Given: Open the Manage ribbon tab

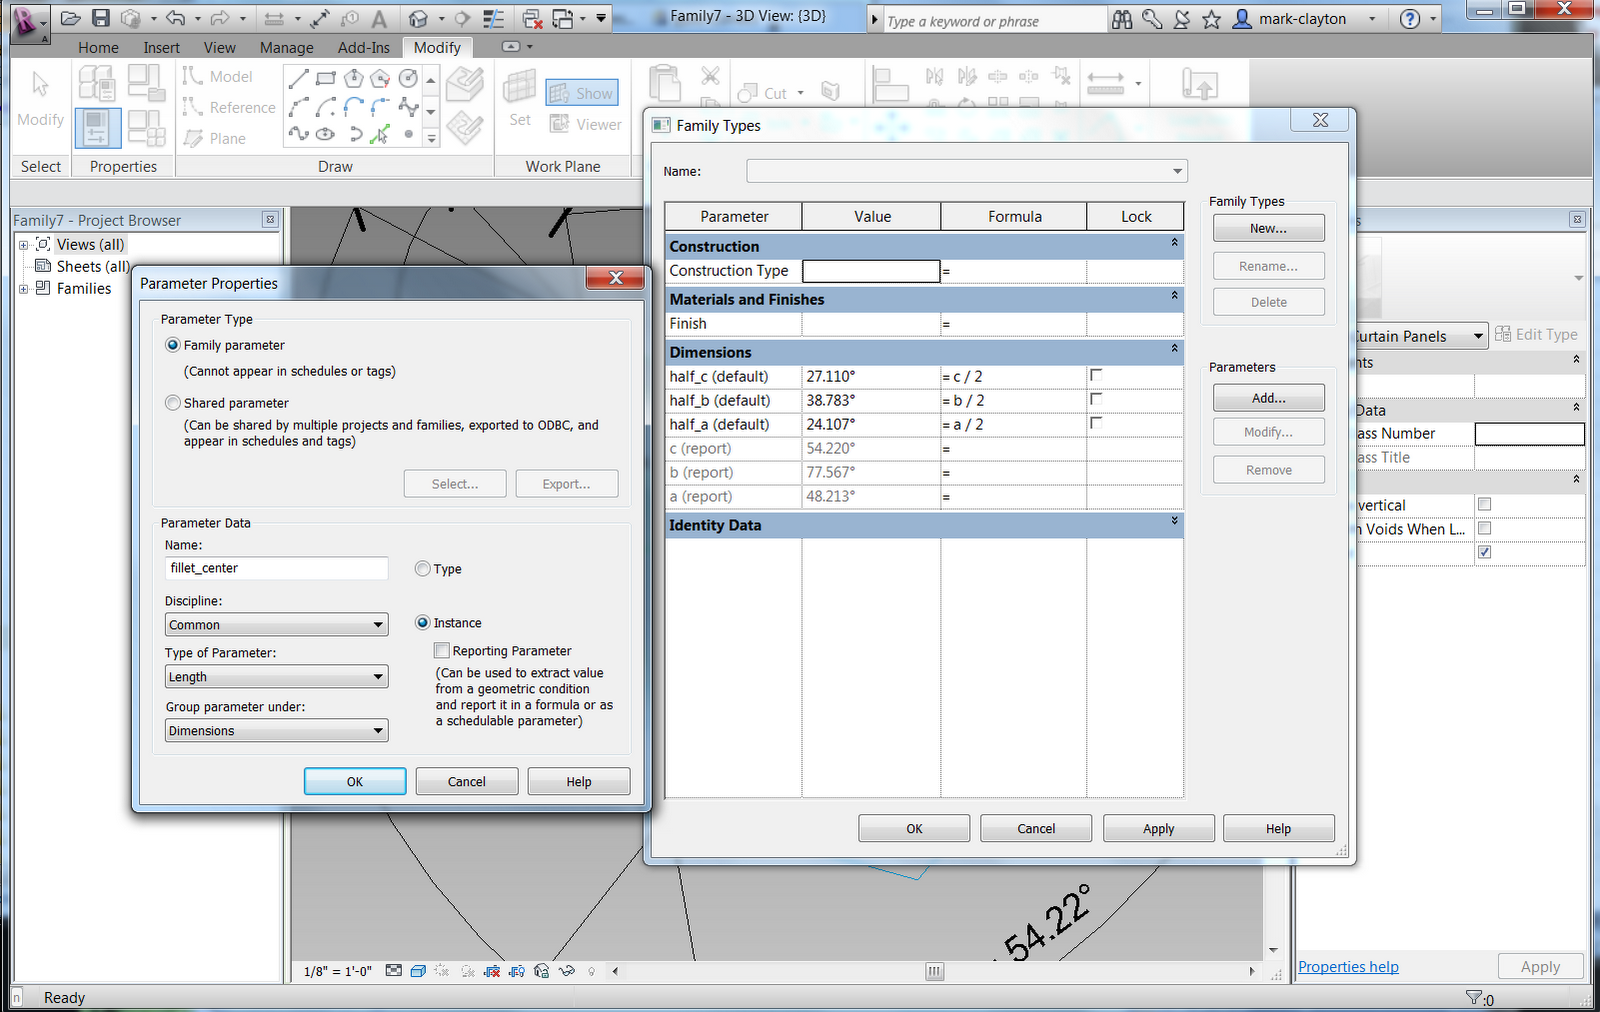Looking at the screenshot, I should [286, 48].
